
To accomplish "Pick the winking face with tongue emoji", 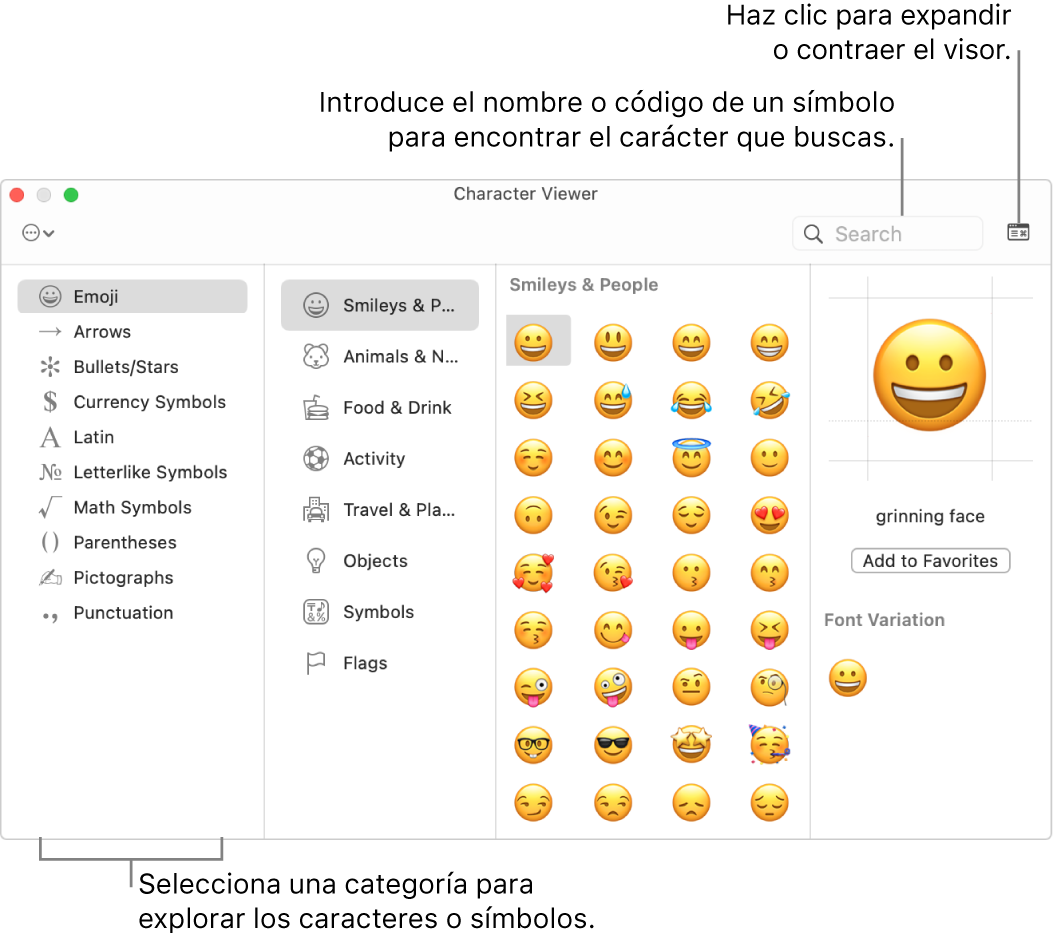I will [x=533, y=688].
